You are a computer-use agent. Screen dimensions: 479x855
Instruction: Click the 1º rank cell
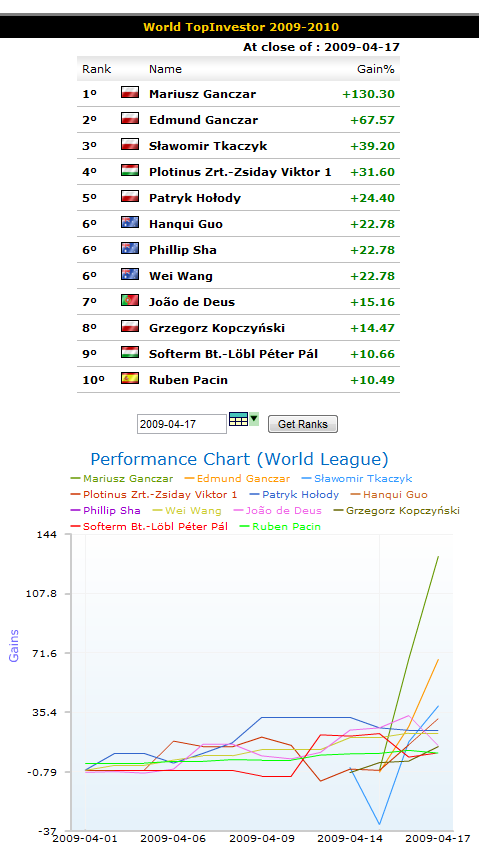point(89,94)
